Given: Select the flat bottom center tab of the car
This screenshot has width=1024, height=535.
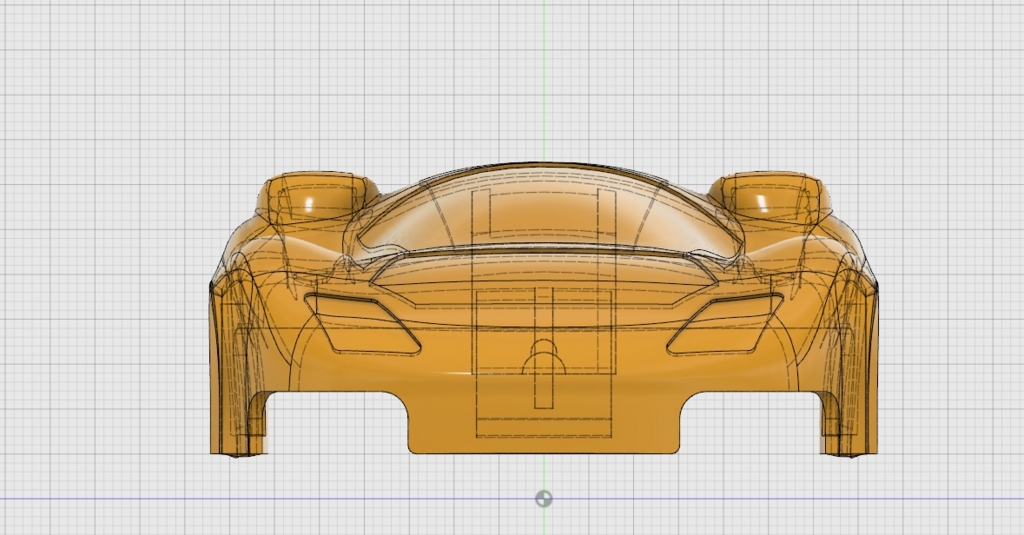Looking at the screenshot, I should (543, 423).
